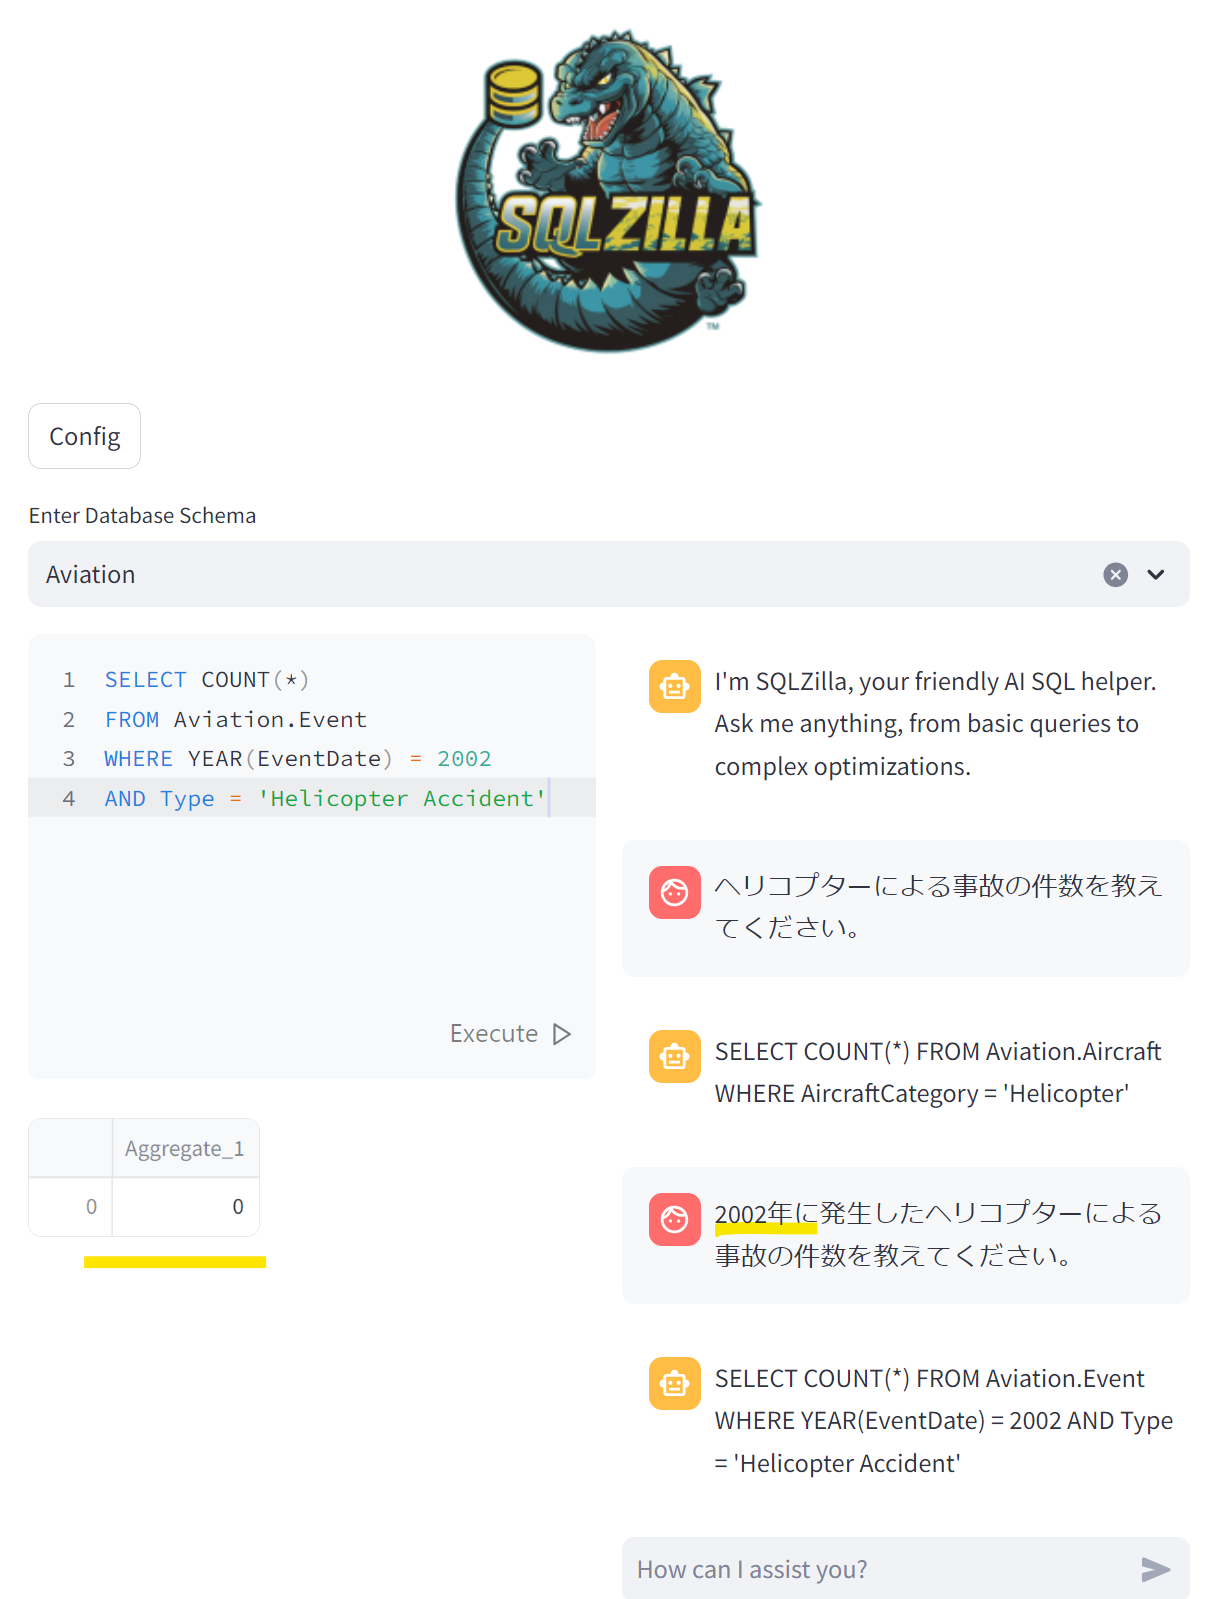Click the Execute query button
The width and height of the screenshot is (1206, 1599).
511,1033
